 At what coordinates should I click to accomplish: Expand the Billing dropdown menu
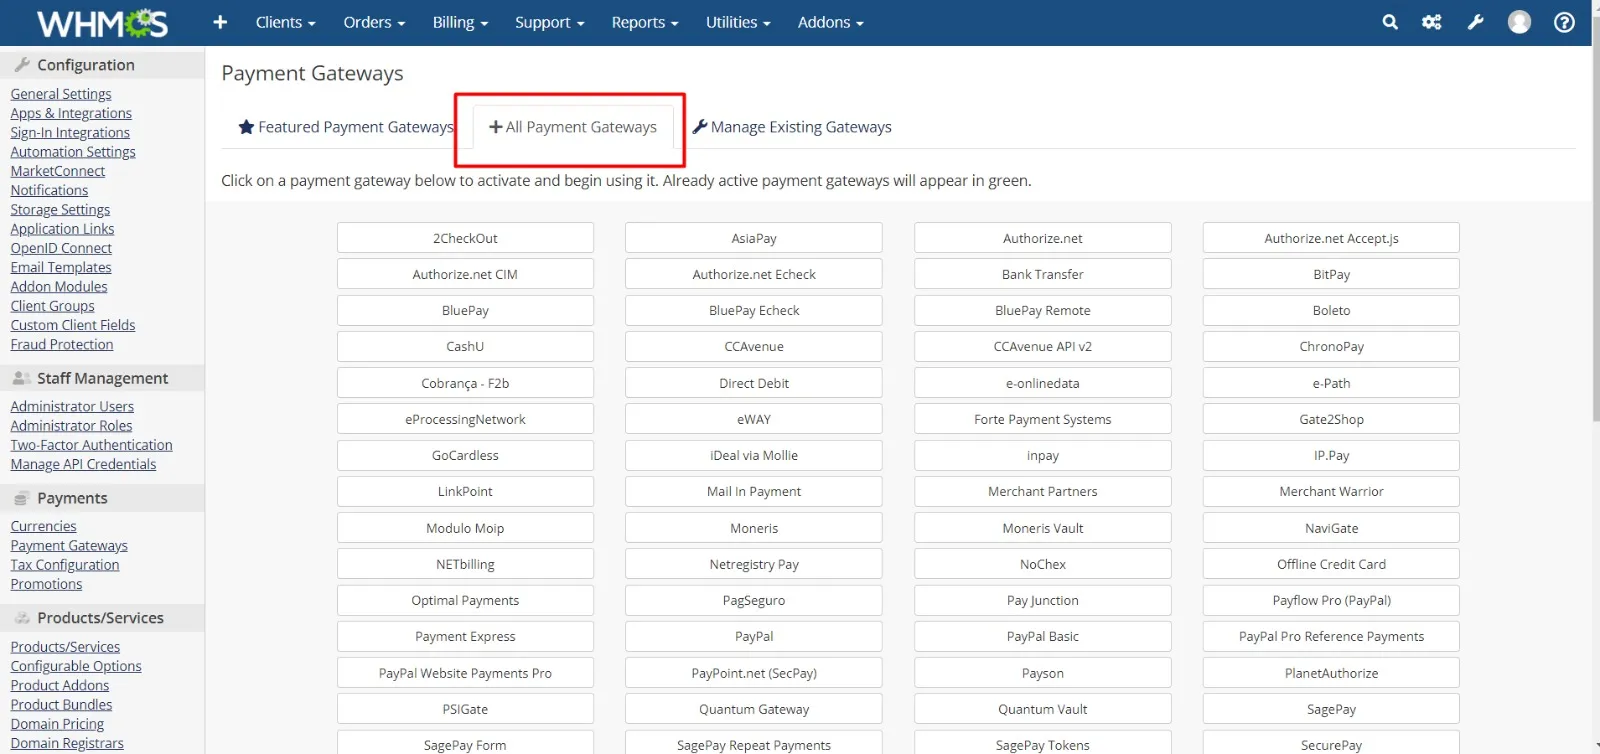[x=460, y=22]
